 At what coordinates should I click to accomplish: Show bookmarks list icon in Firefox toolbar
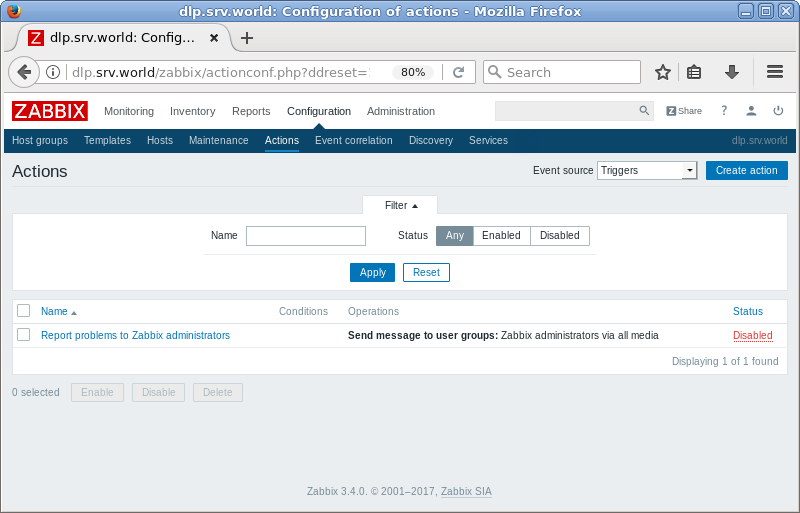point(693,72)
